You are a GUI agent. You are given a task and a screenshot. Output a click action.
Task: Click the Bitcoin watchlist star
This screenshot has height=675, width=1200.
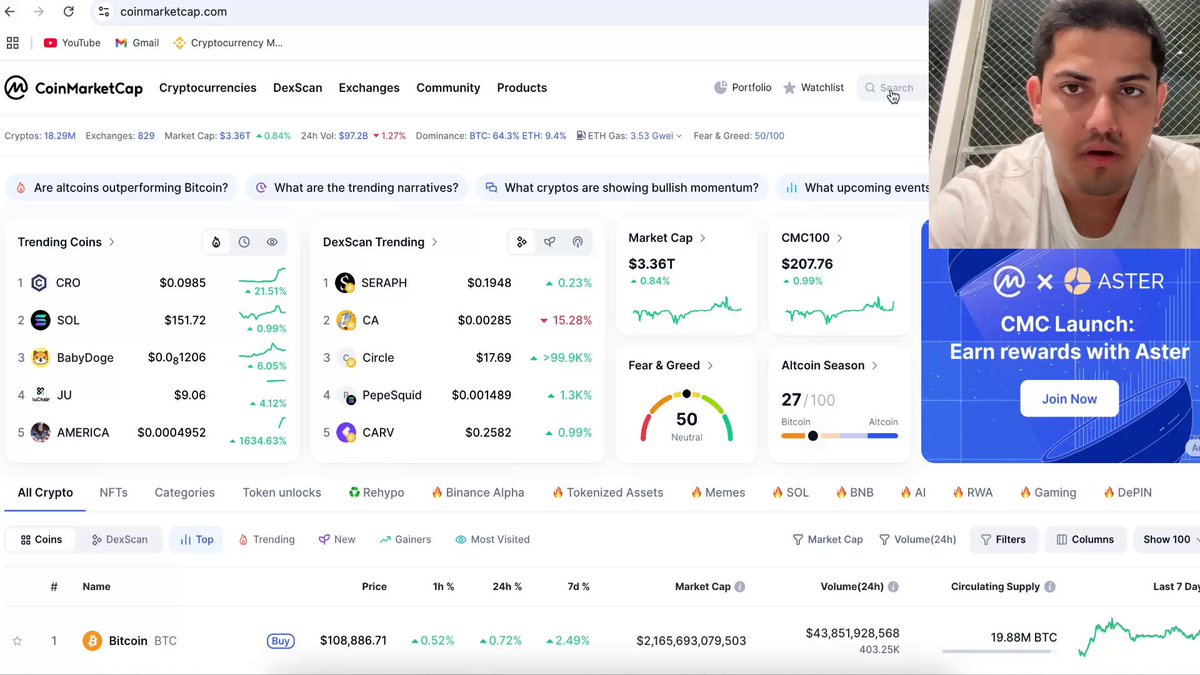point(17,641)
